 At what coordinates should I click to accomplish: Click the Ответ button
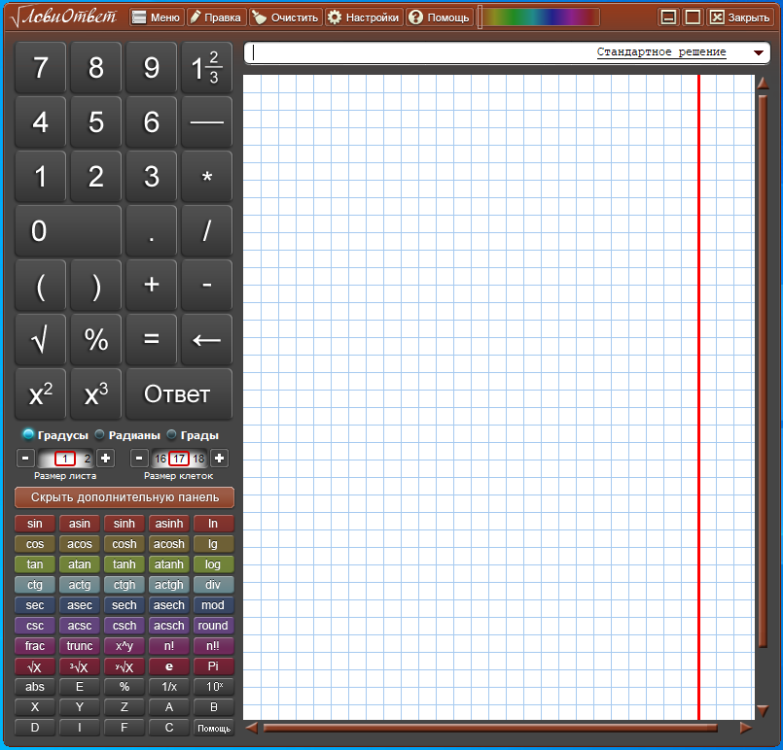tap(179, 394)
